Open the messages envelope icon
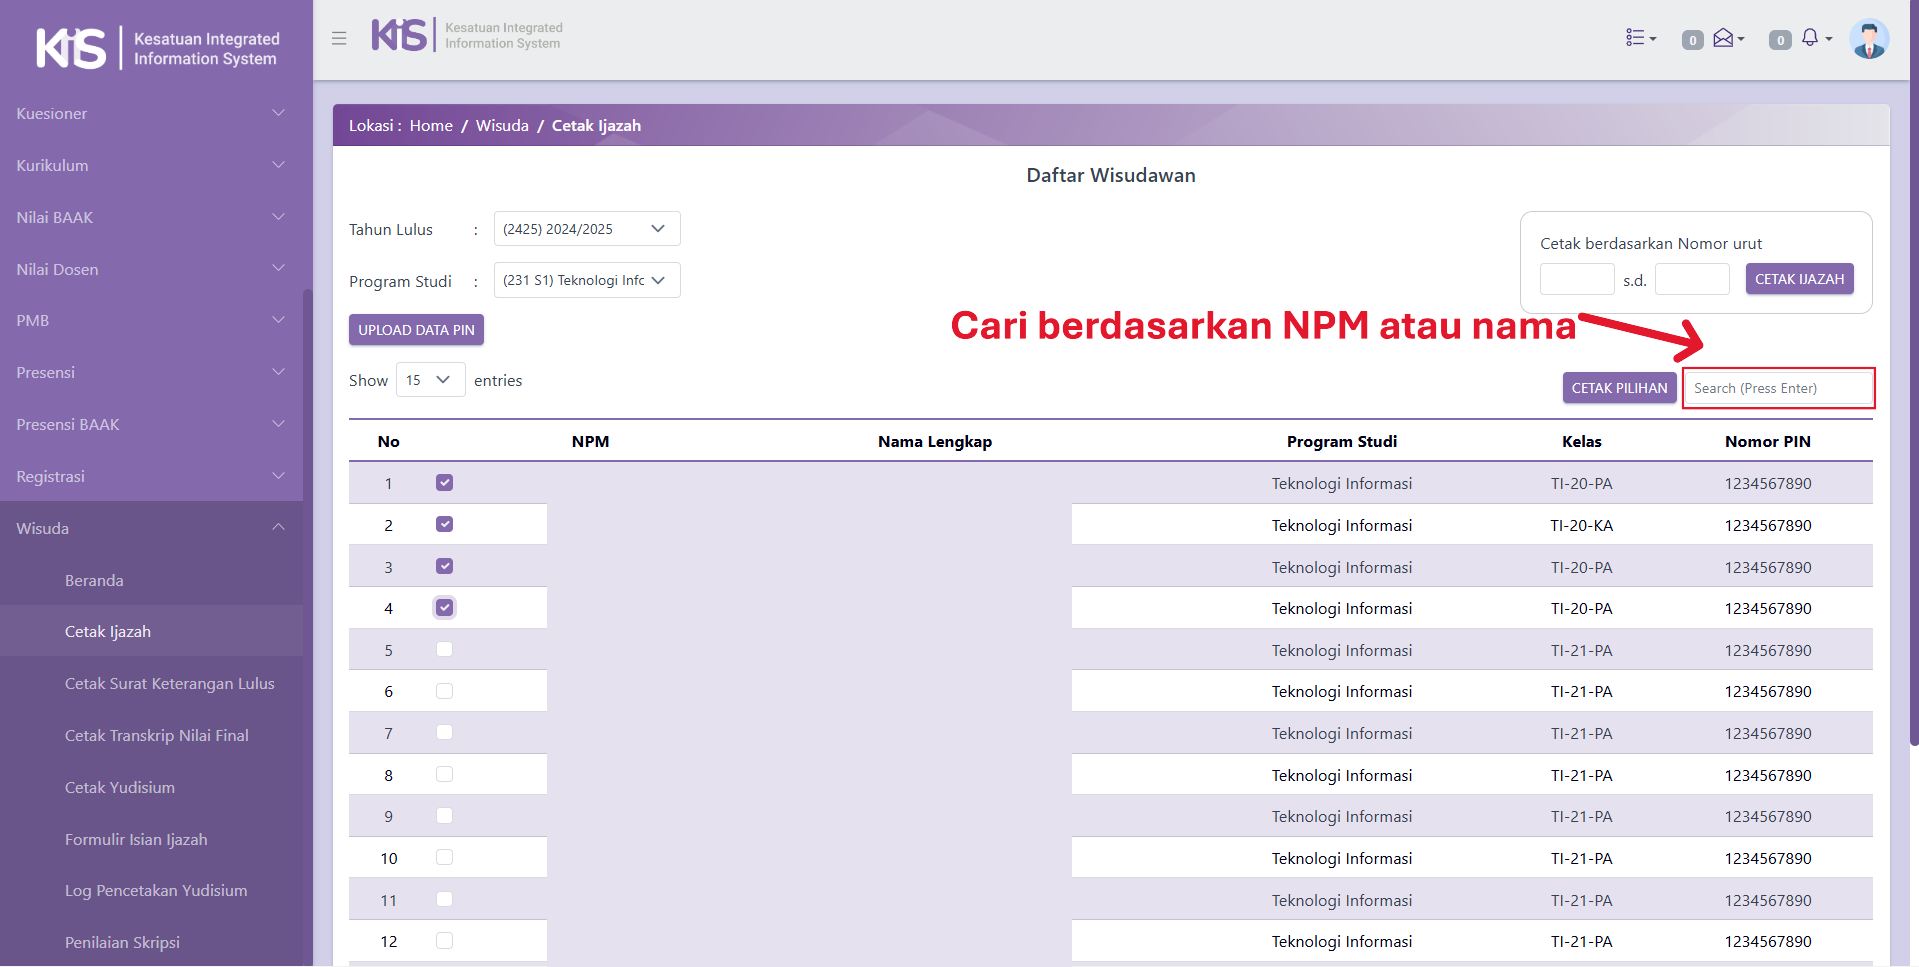Viewport: 1919px width, 967px height. pyautogui.click(x=1727, y=38)
